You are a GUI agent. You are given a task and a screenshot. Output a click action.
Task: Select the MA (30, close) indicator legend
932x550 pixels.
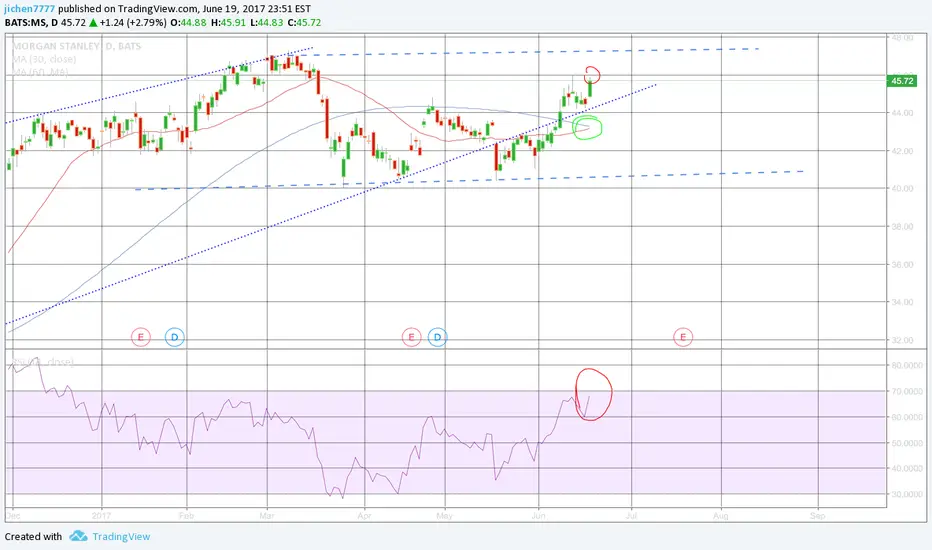point(44,59)
